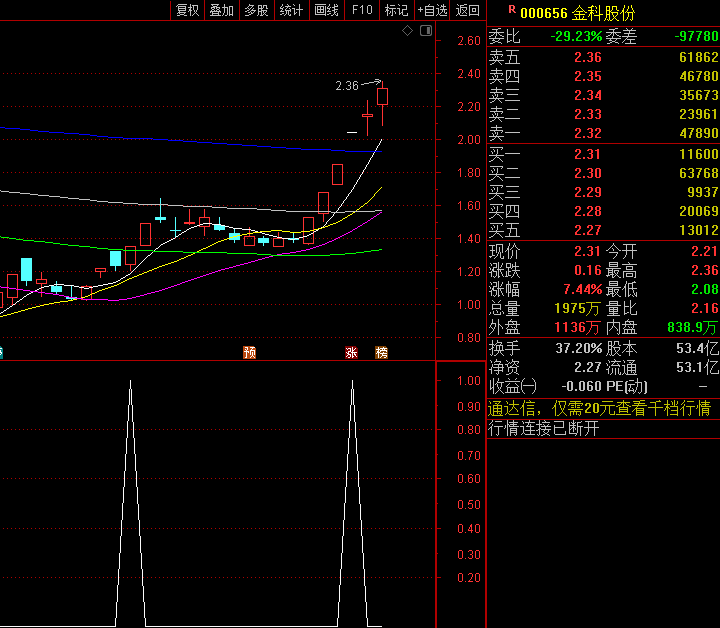720x628 pixels.
Task: Select 卖五 price 2.36 row
Action: point(603,57)
